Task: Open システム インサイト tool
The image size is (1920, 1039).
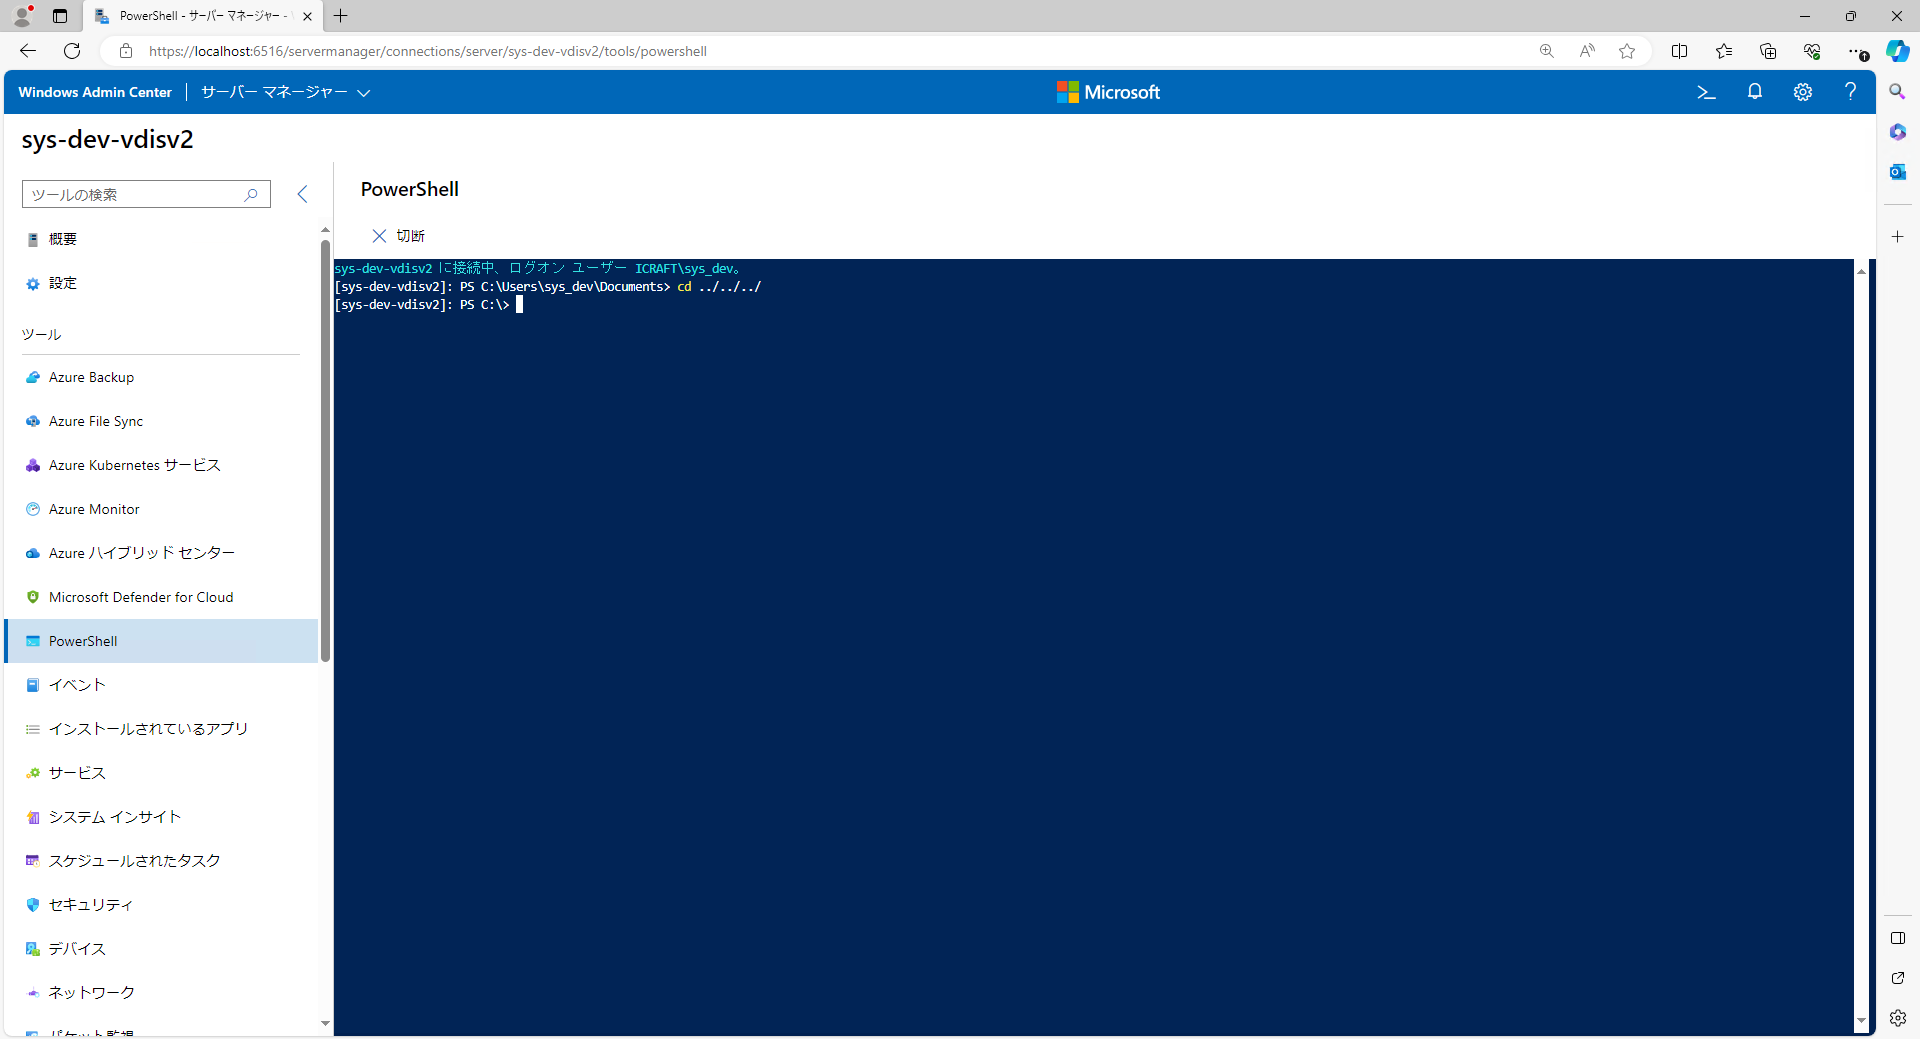Action: tap(160, 817)
